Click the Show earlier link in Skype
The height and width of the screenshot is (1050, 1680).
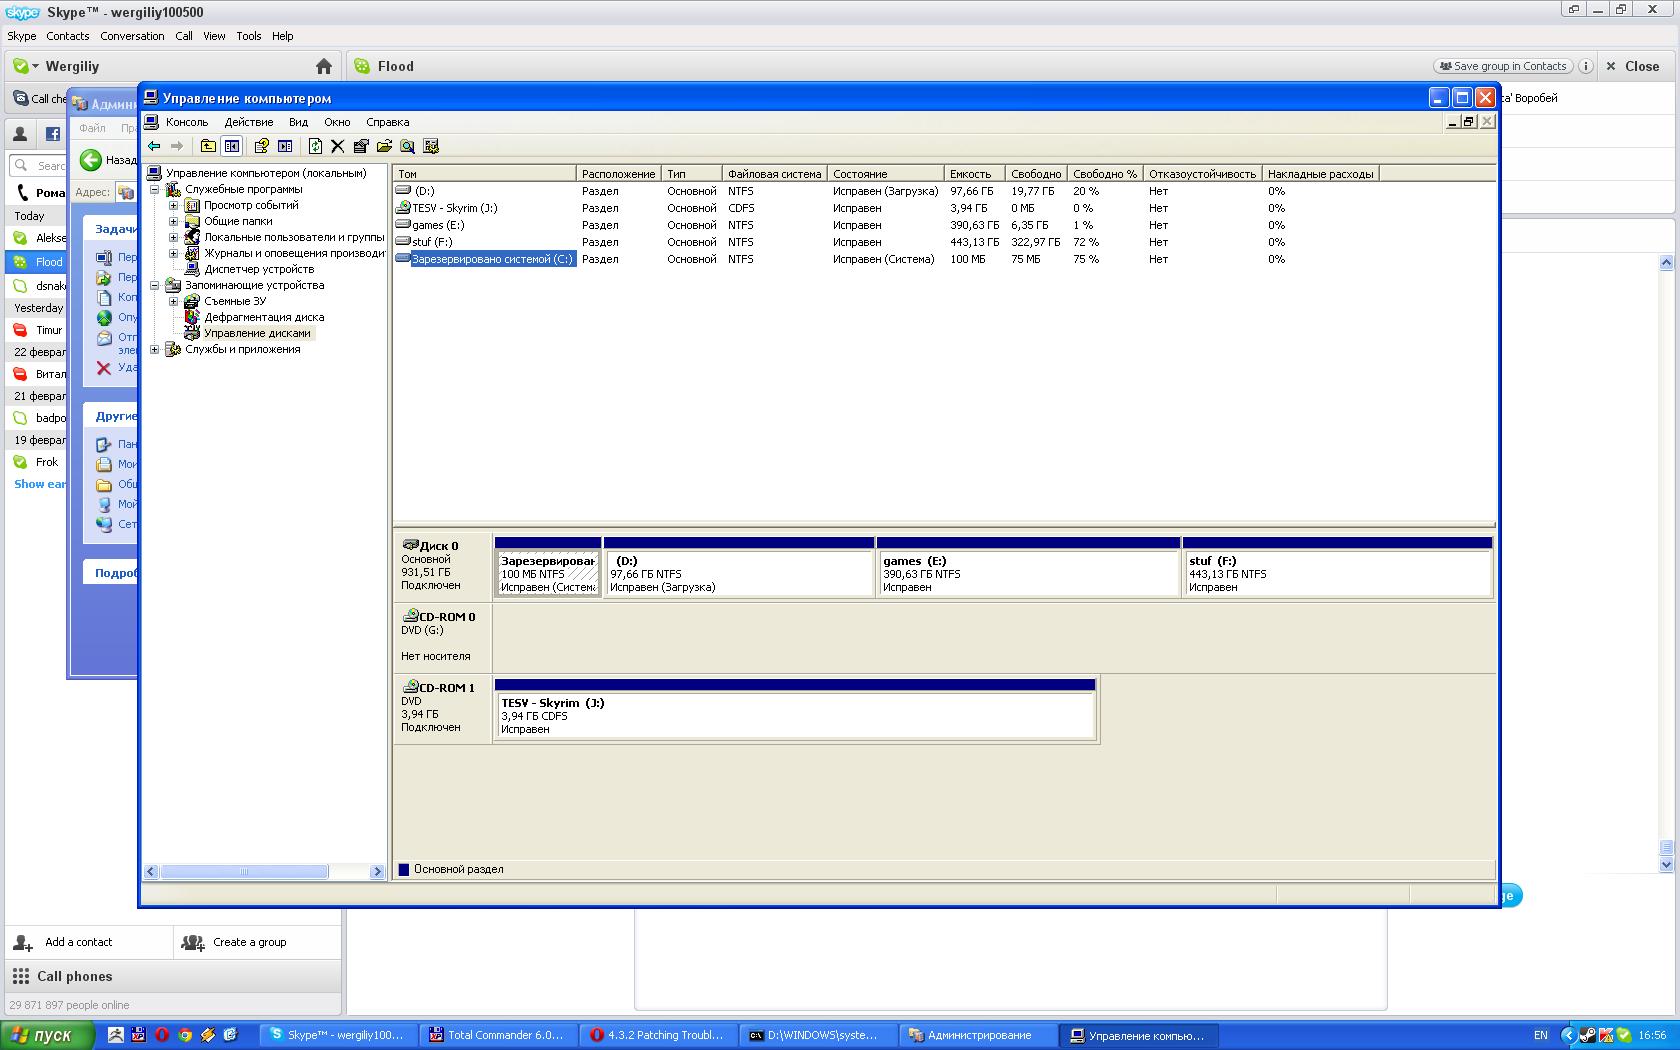[40, 484]
